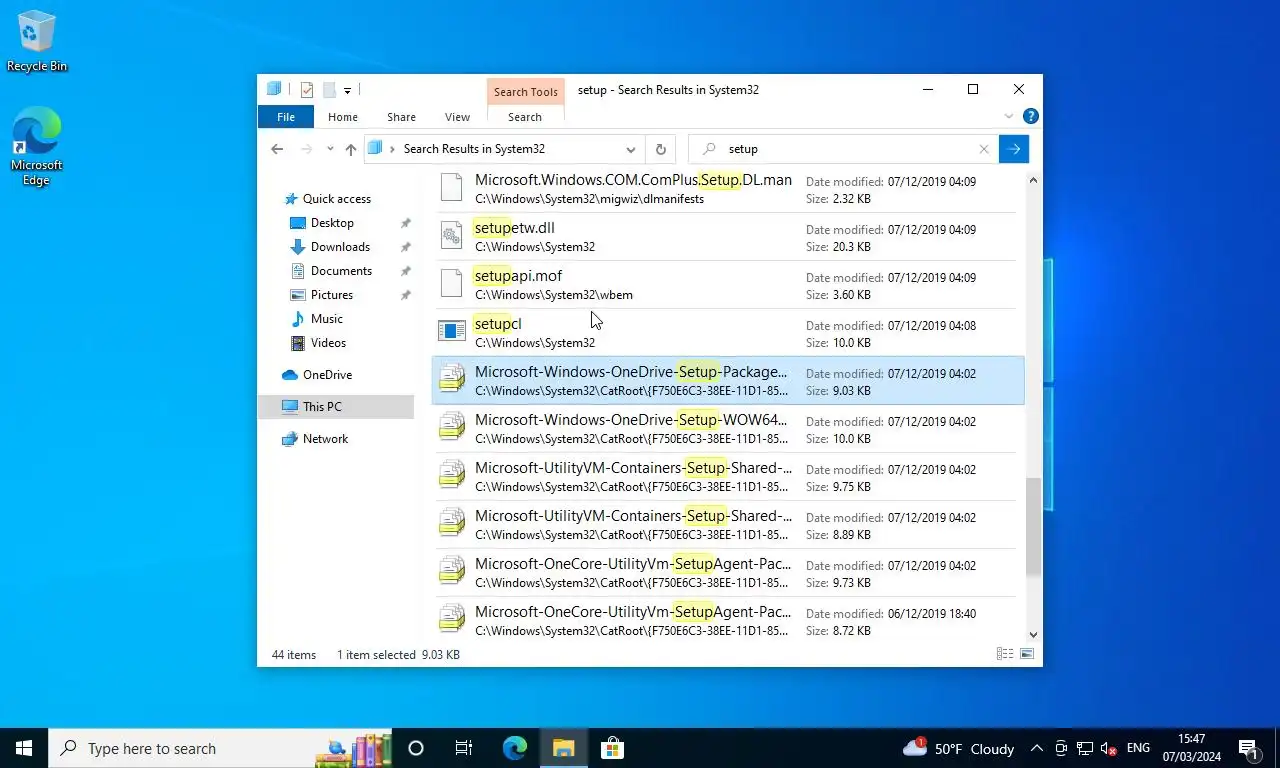Open the Recycle Bin desktop icon
The width and height of the screenshot is (1280, 768).
37,41
